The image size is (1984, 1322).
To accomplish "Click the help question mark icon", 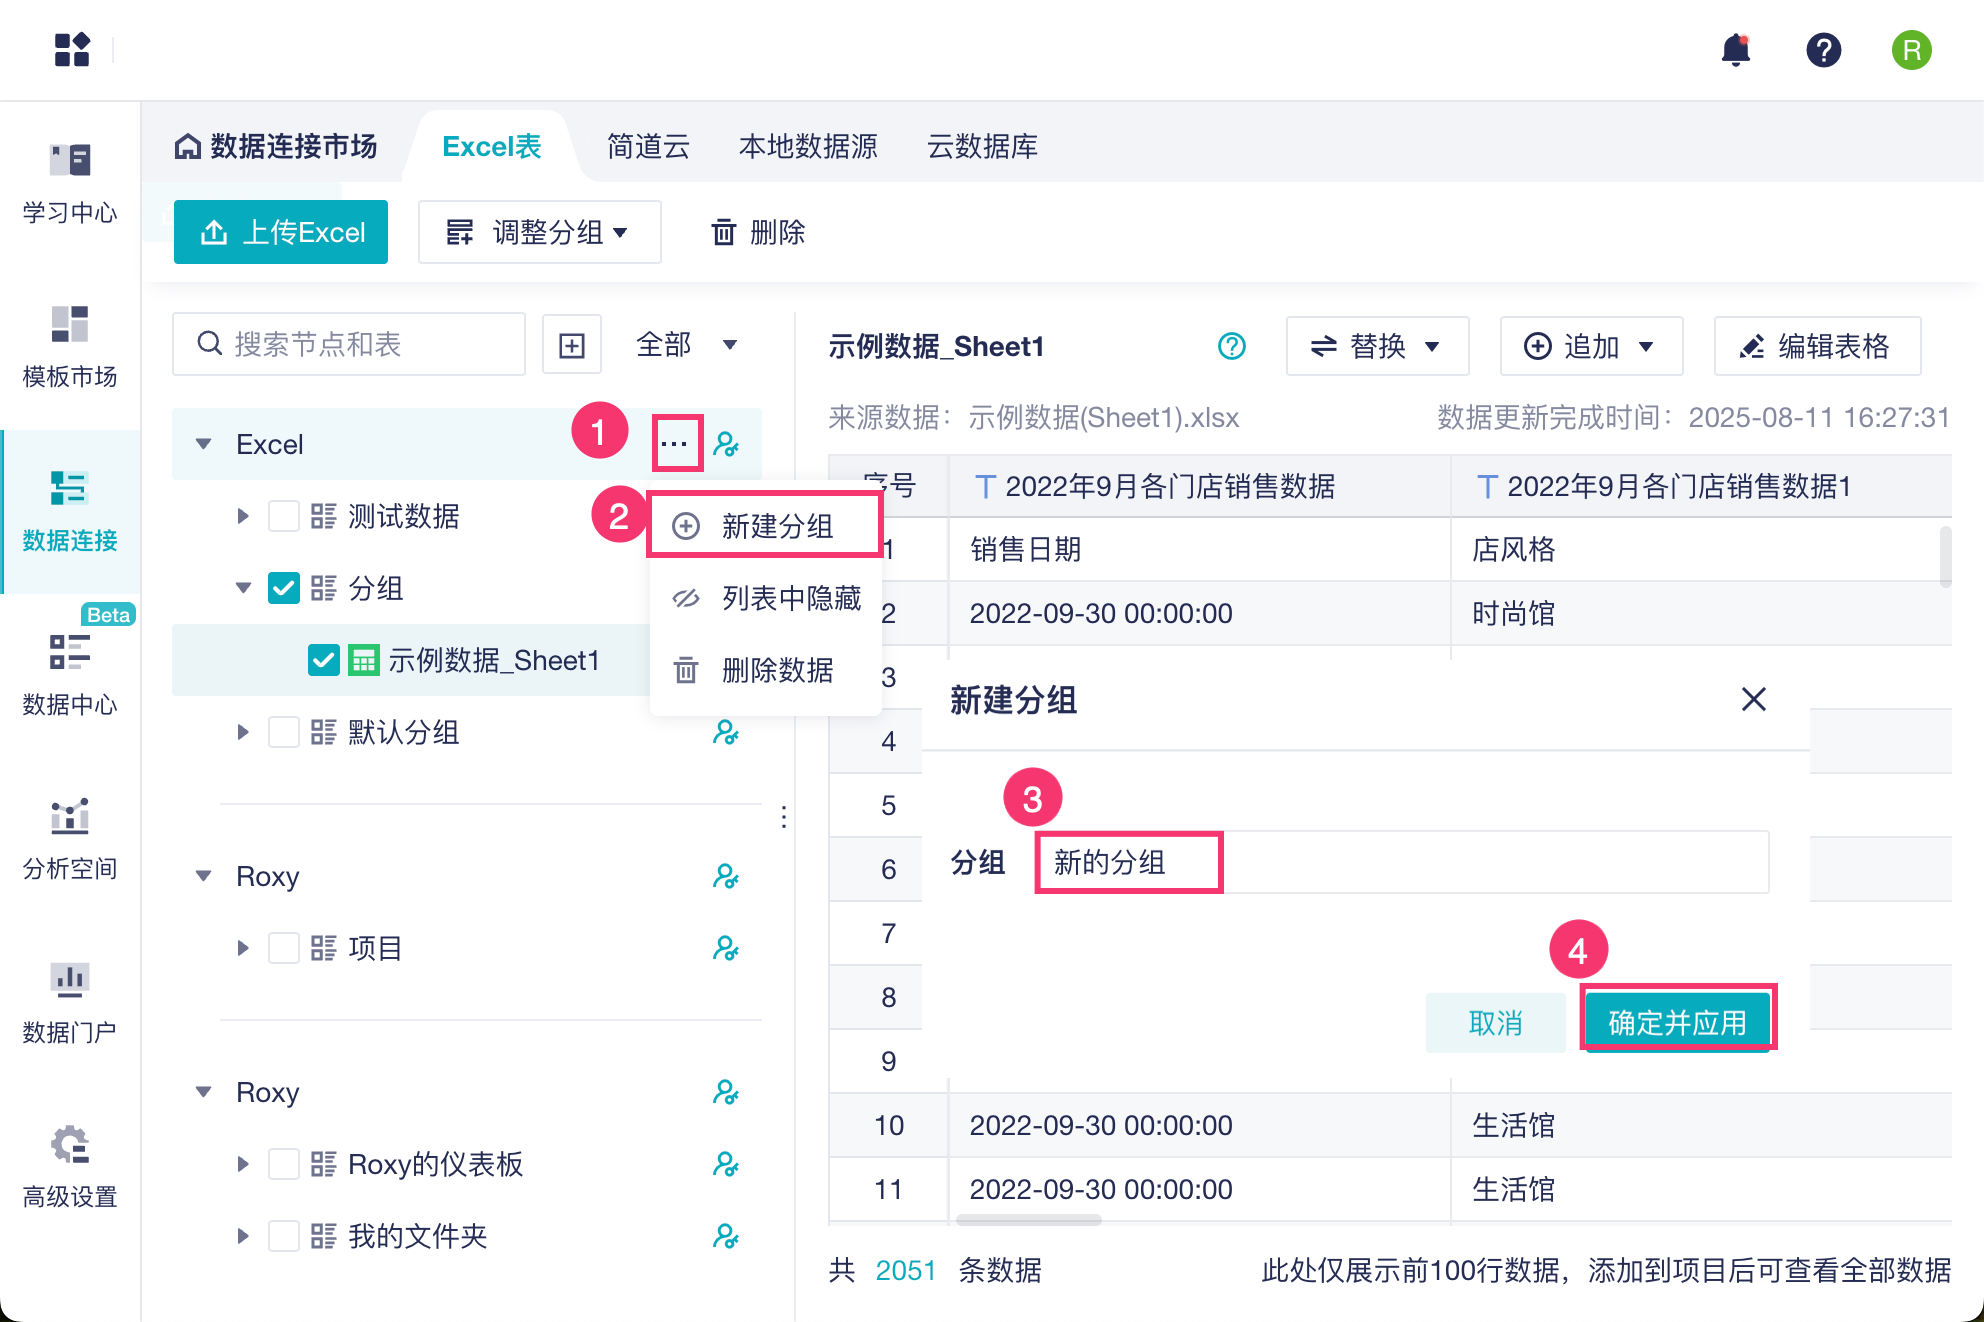I will point(1823,50).
